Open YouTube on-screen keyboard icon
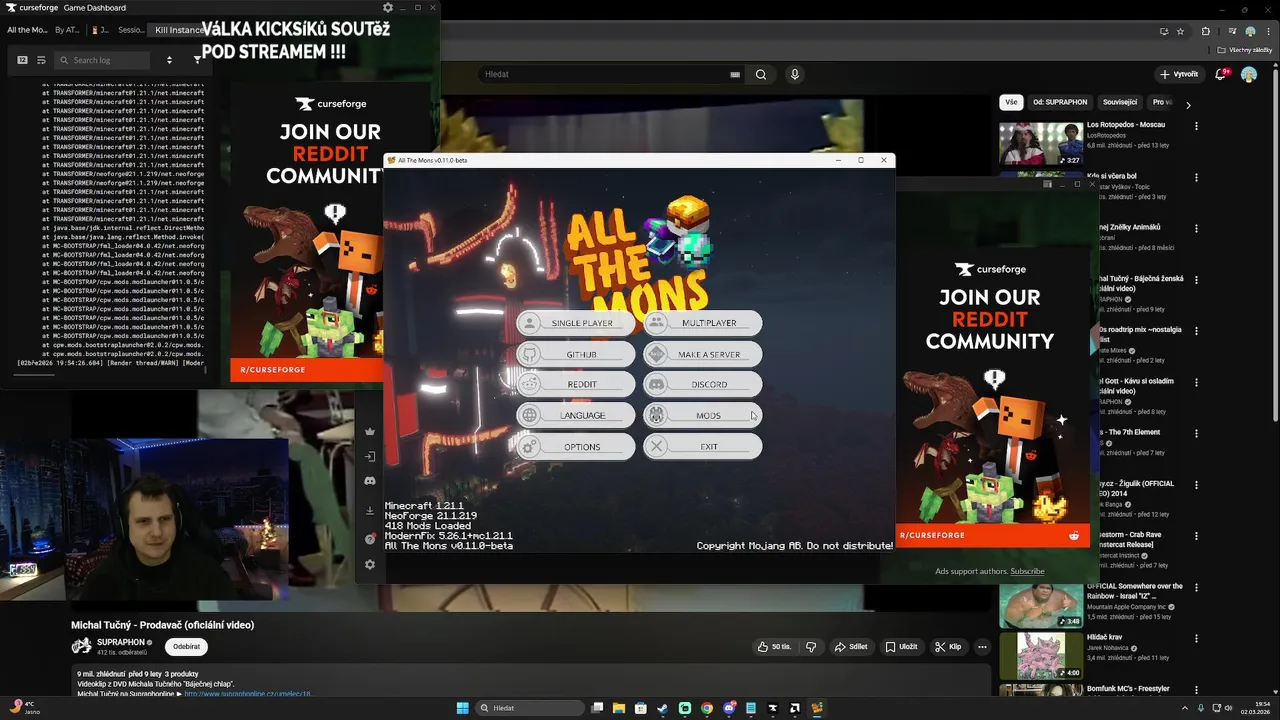 (x=735, y=74)
